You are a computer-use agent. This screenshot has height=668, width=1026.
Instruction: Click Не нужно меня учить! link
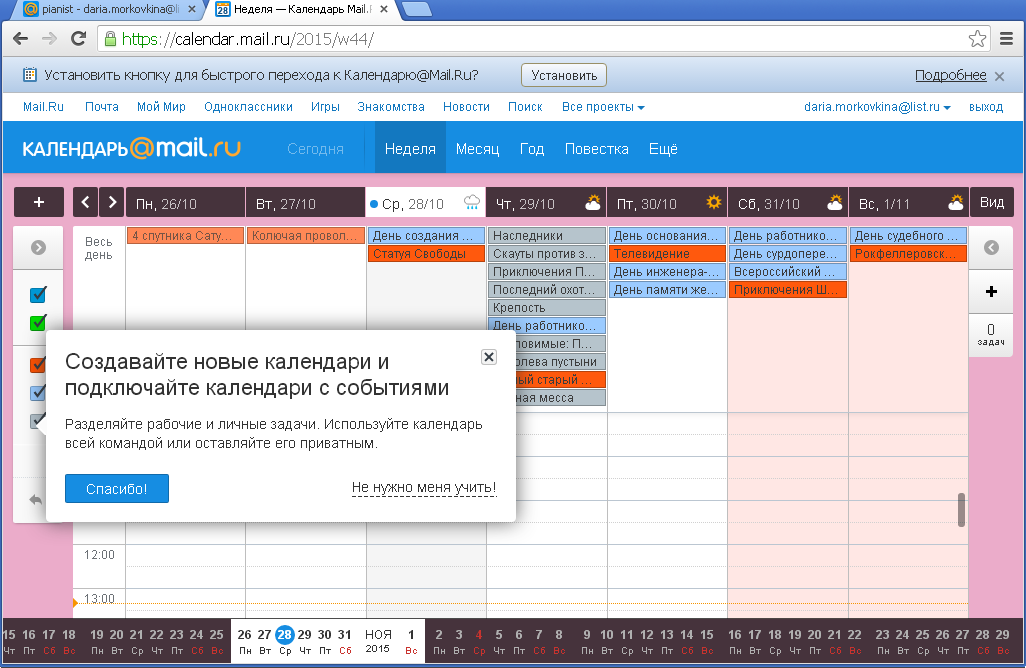pos(424,487)
